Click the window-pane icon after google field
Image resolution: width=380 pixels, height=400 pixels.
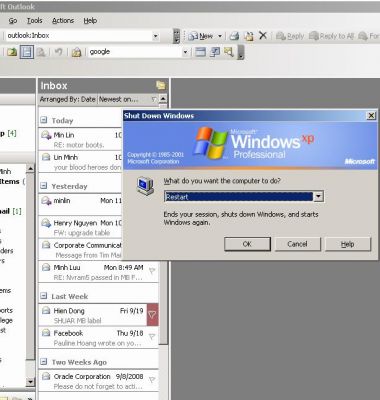[x=200, y=52]
